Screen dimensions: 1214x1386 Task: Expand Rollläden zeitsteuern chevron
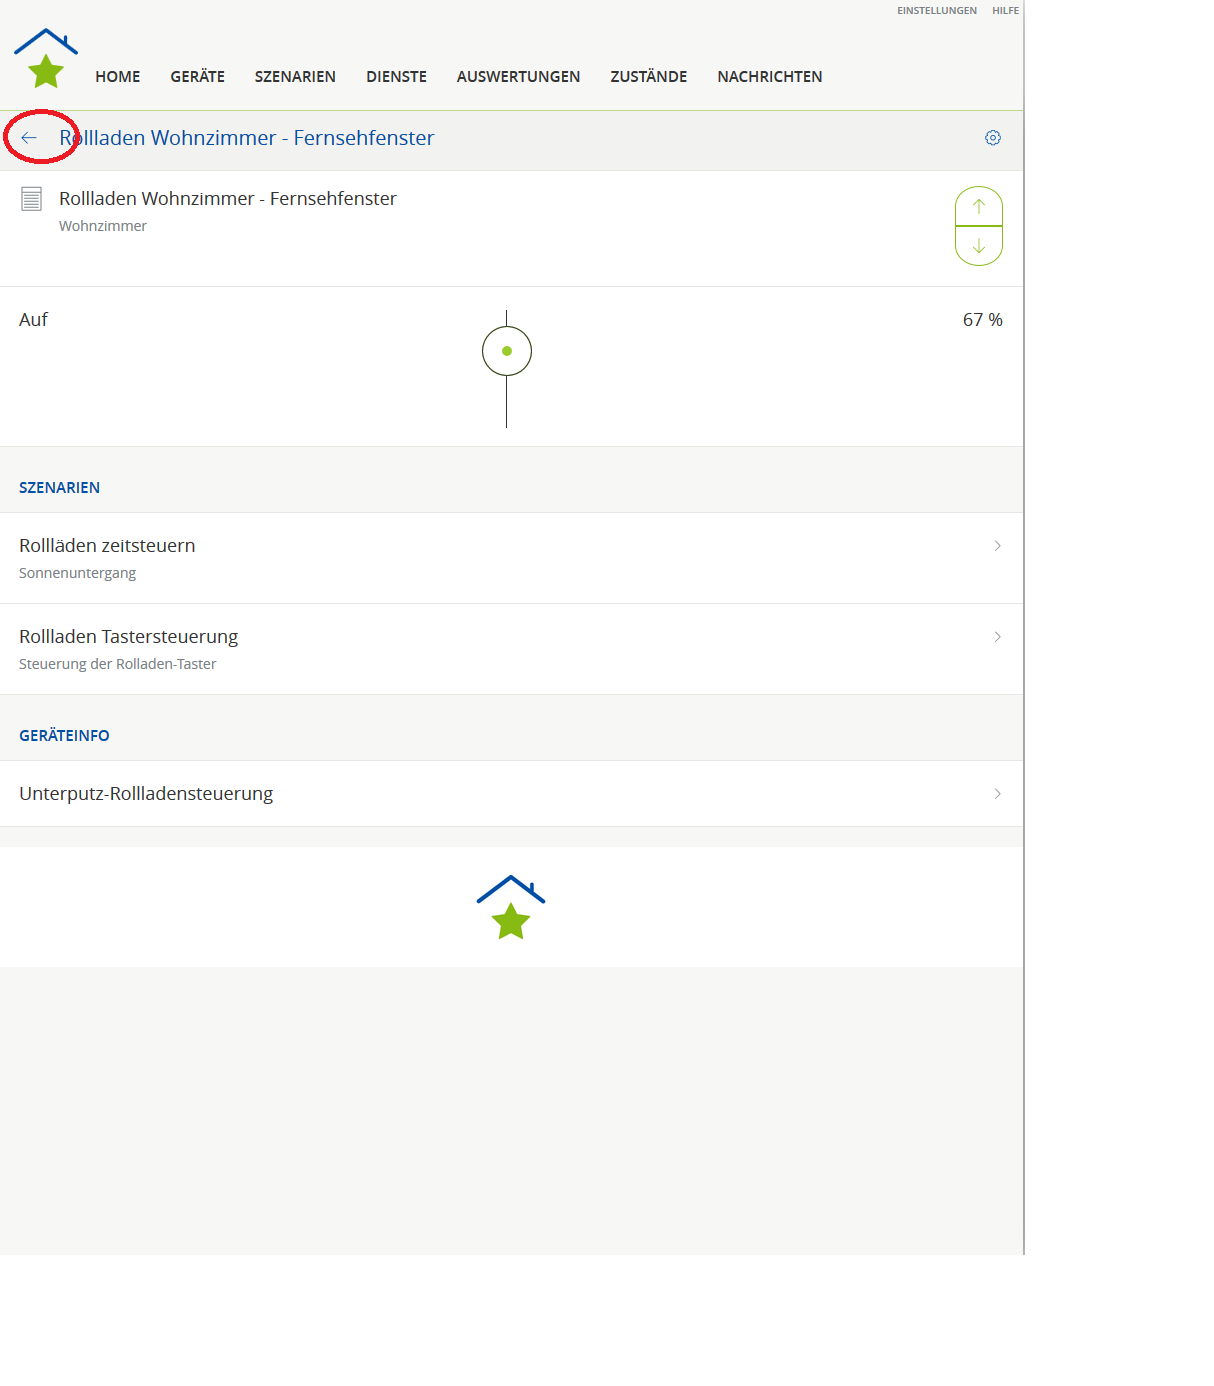pos(997,546)
